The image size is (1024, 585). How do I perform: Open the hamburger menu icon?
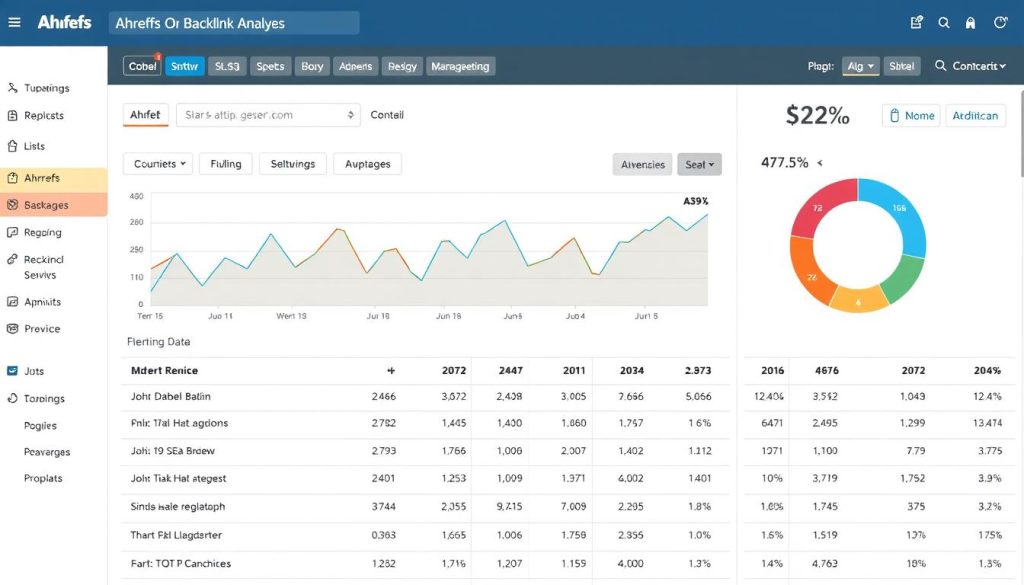tap(14, 23)
